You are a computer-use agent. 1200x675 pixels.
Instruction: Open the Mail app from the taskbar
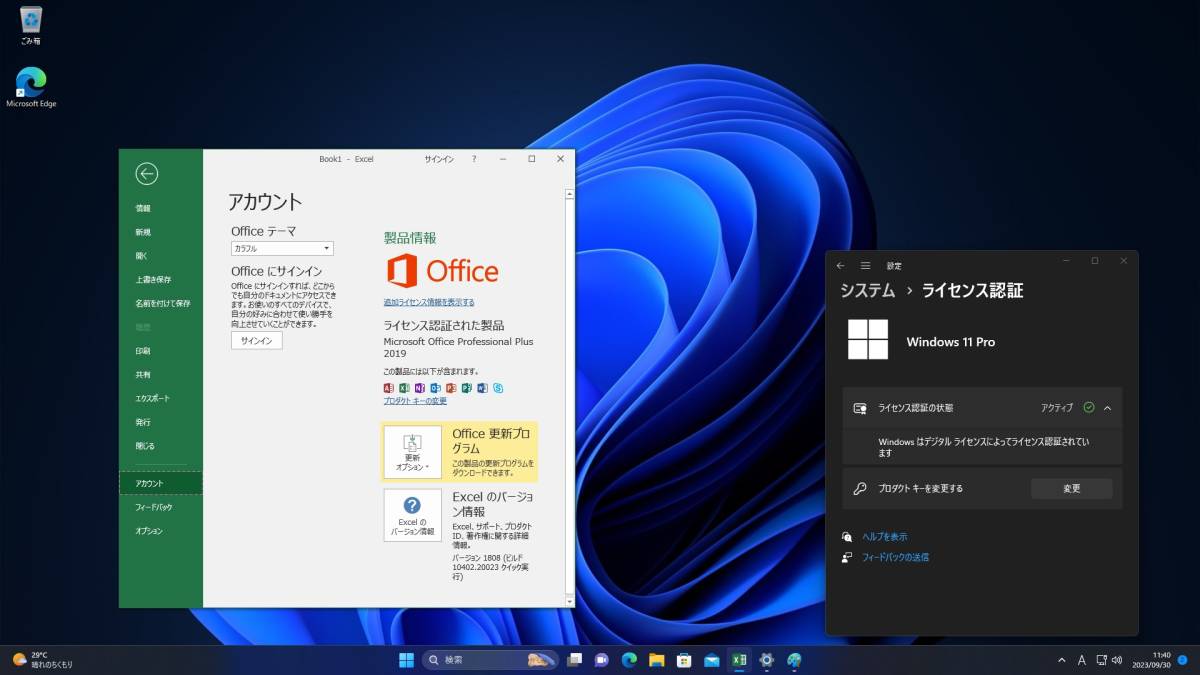pyautogui.click(x=712, y=660)
